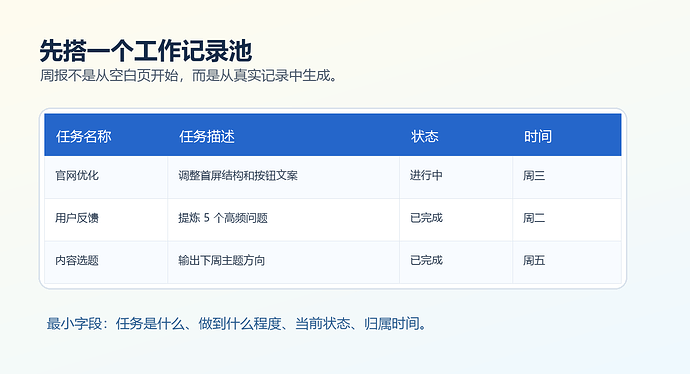
Task: Click the slide title 先搭一个工作记录池
Action: coord(146,51)
